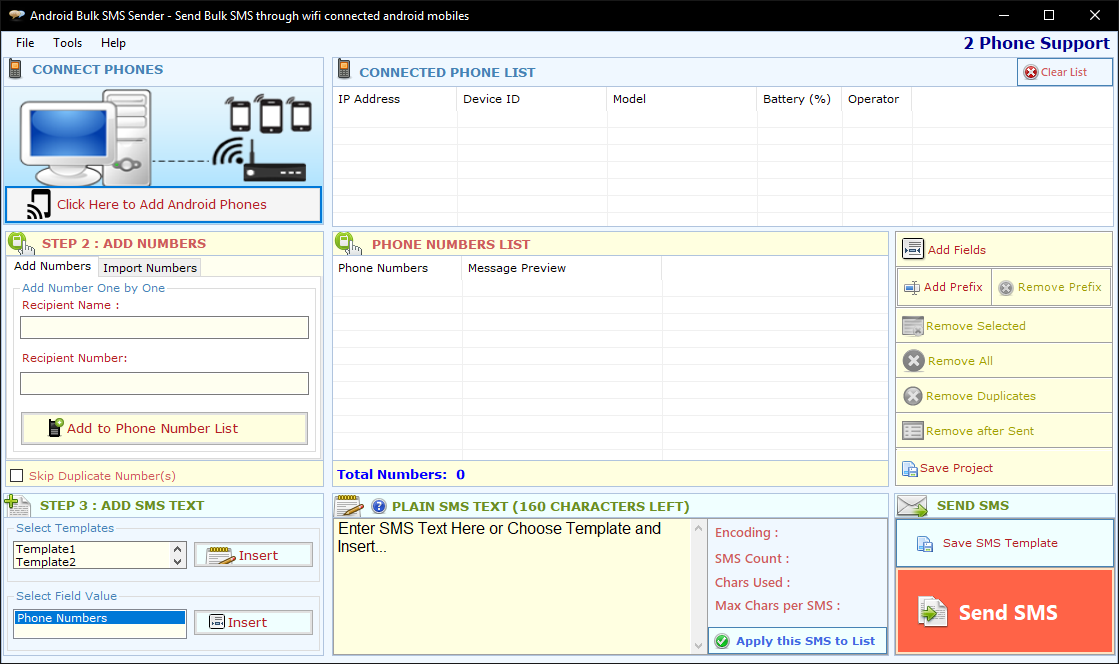Screen dimensions: 1119x664
Task: Open the Tools menu
Action: click(x=68, y=43)
